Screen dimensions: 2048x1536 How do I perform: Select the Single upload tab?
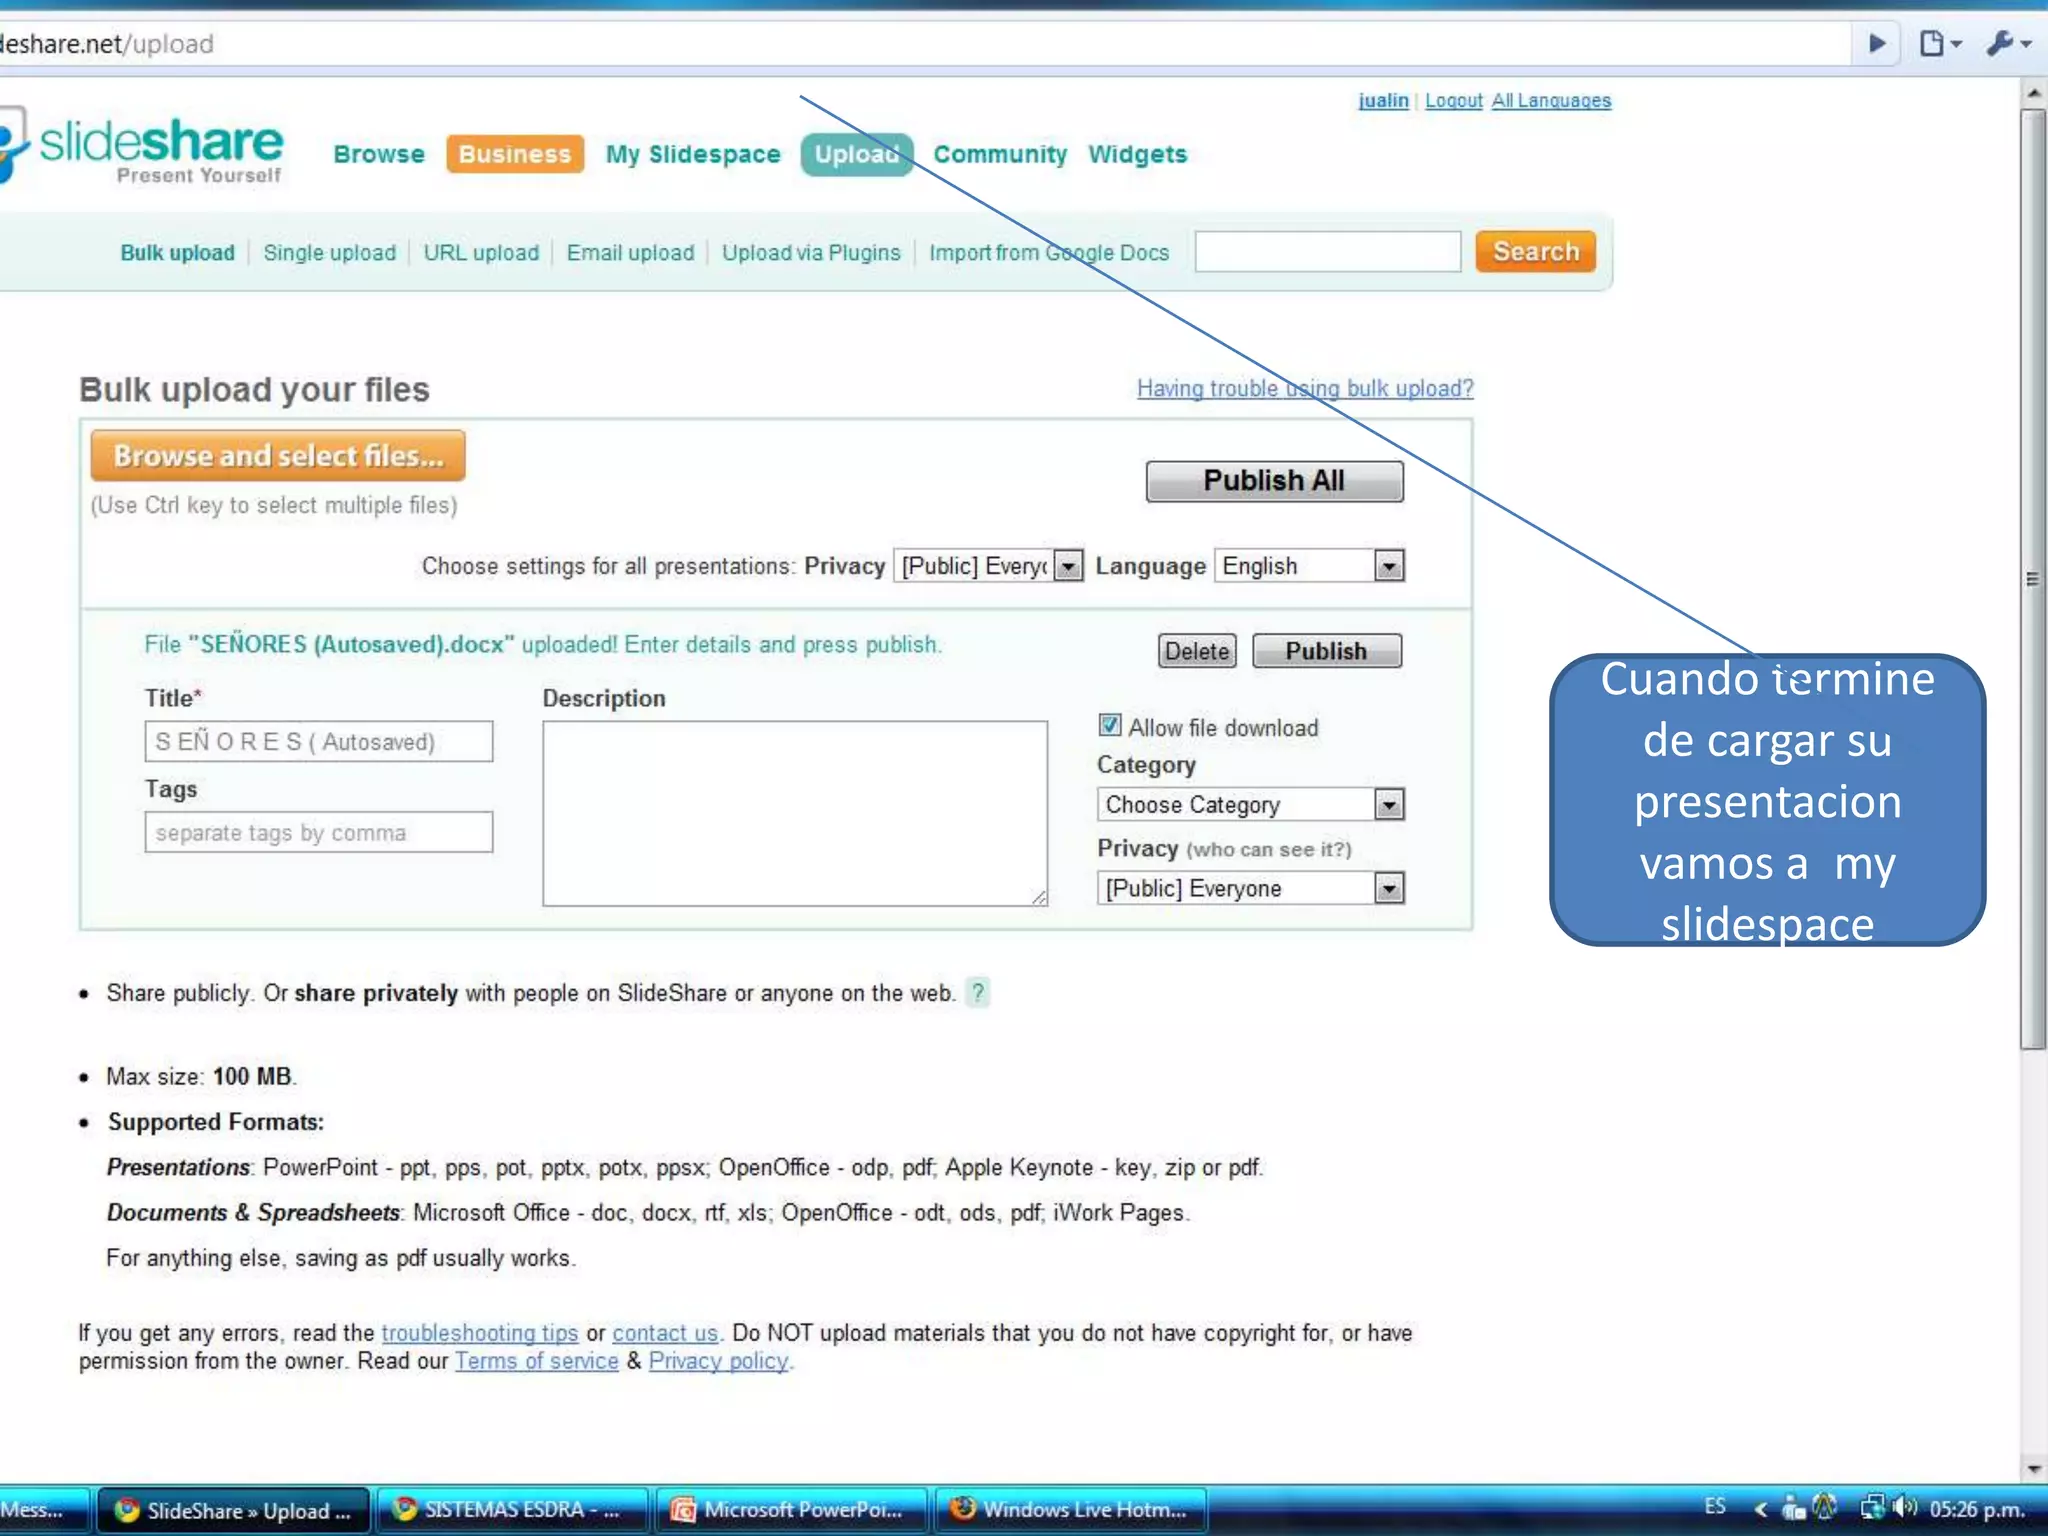[329, 253]
